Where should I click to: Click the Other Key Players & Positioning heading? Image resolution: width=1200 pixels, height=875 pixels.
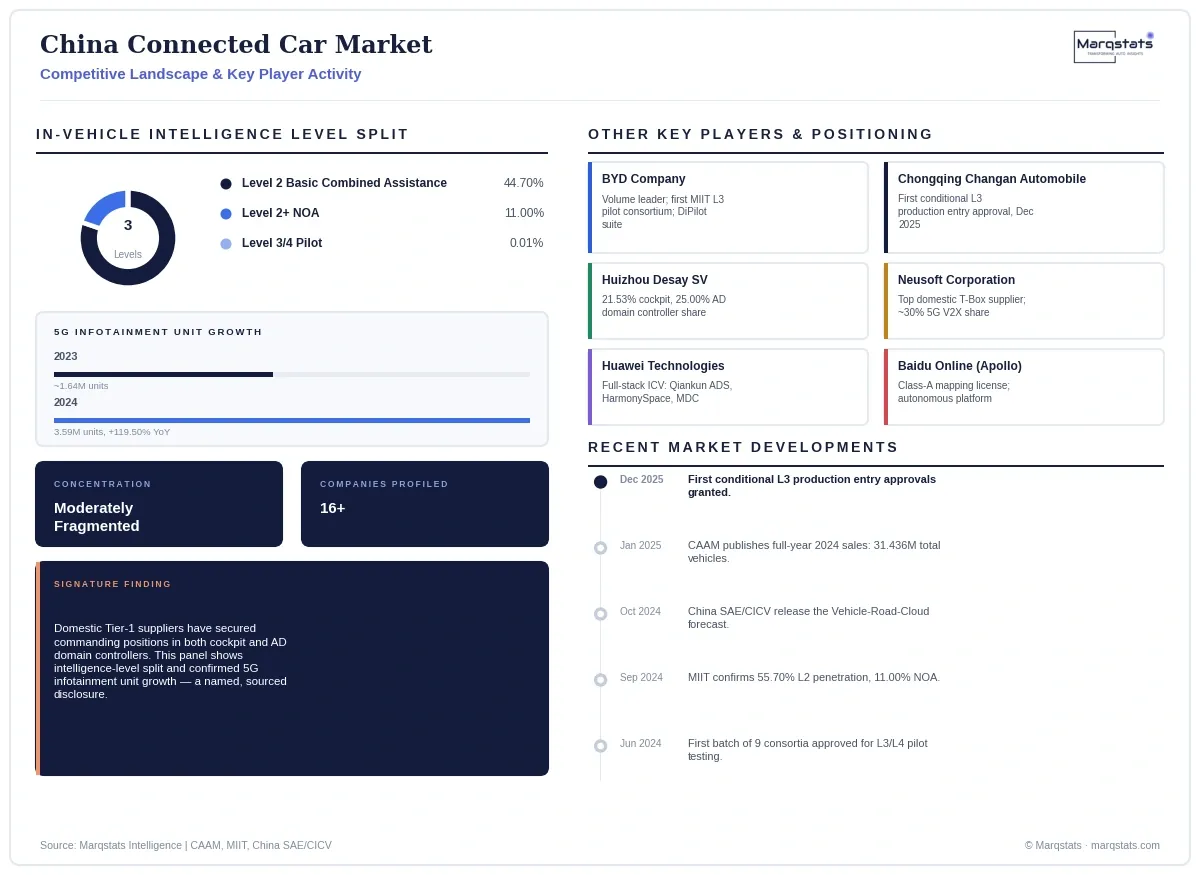tap(761, 134)
